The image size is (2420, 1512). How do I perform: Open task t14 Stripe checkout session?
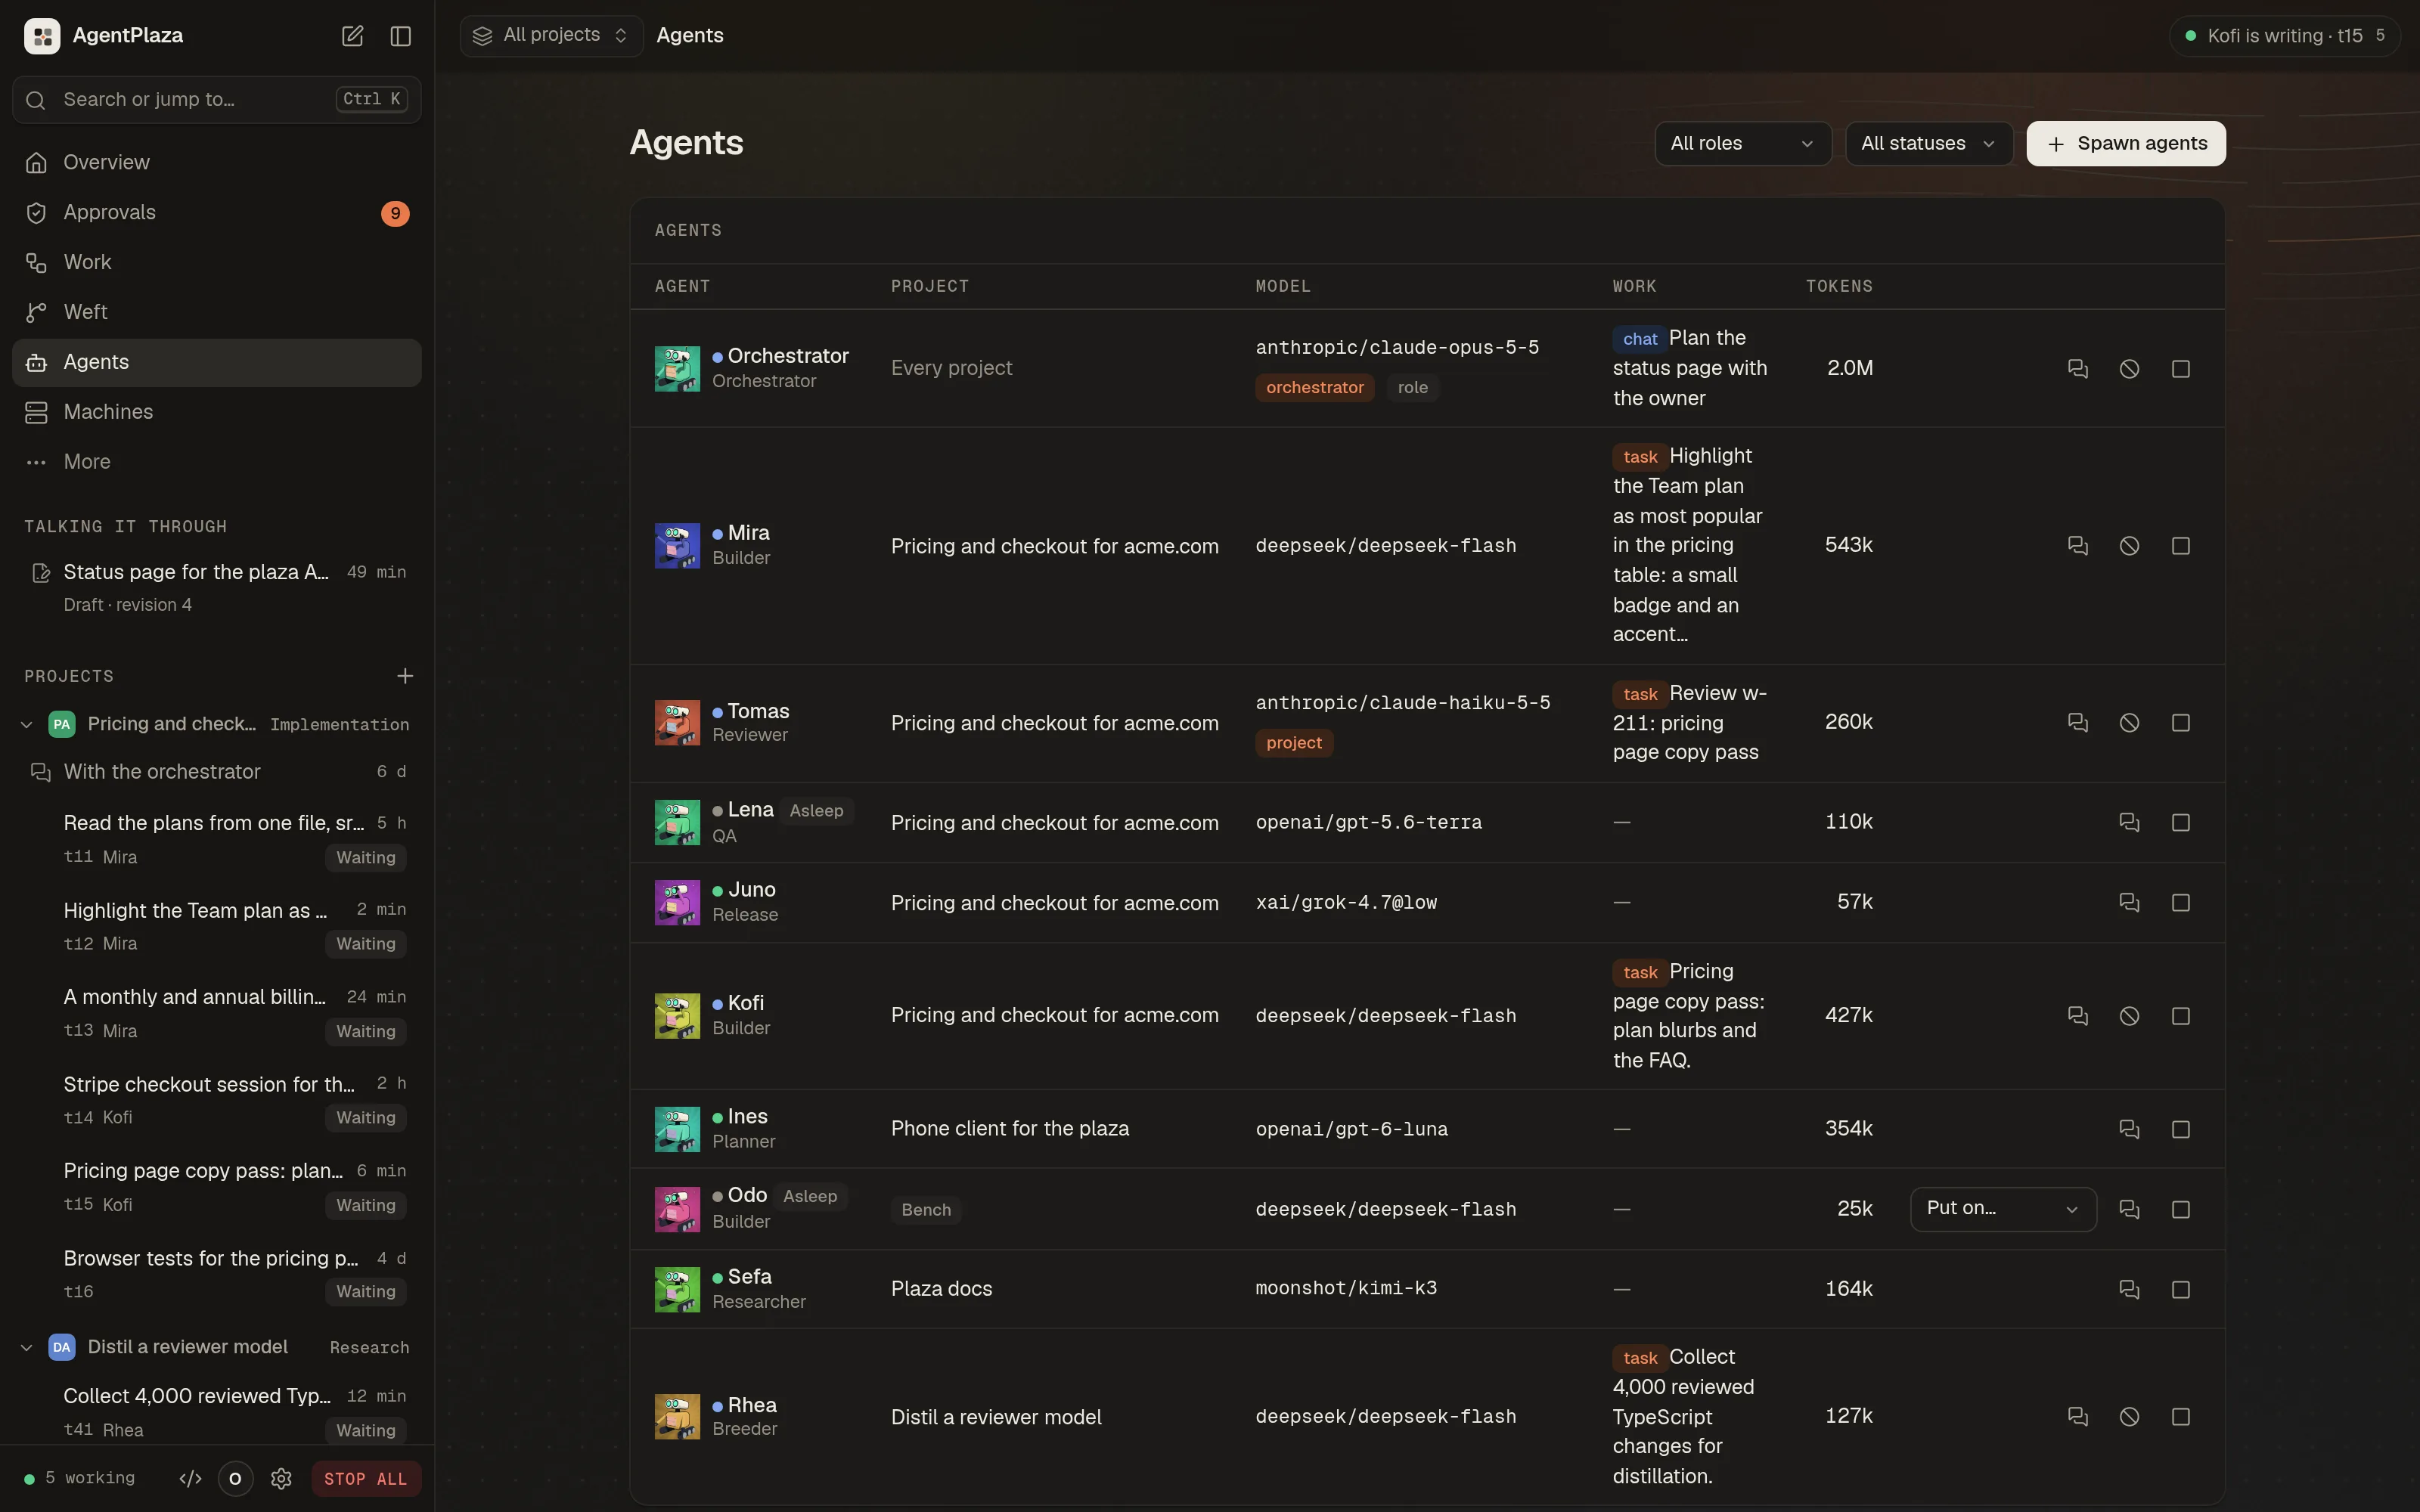click(x=216, y=1101)
